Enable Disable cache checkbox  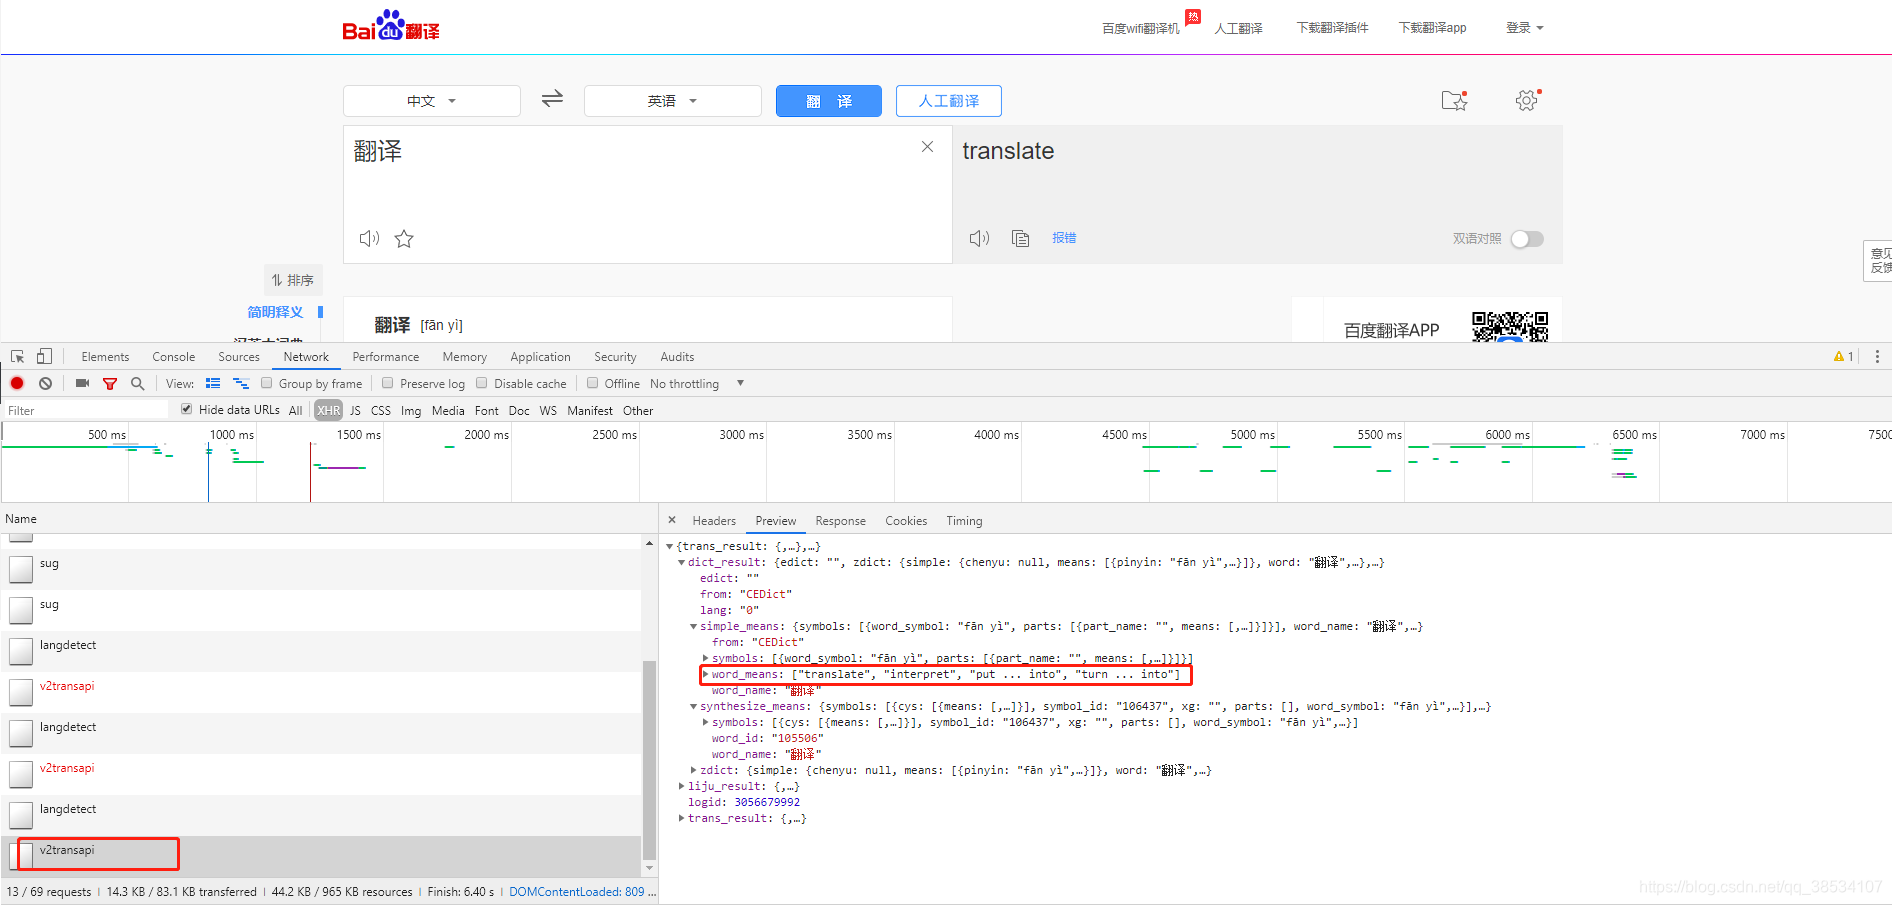pos(482,383)
